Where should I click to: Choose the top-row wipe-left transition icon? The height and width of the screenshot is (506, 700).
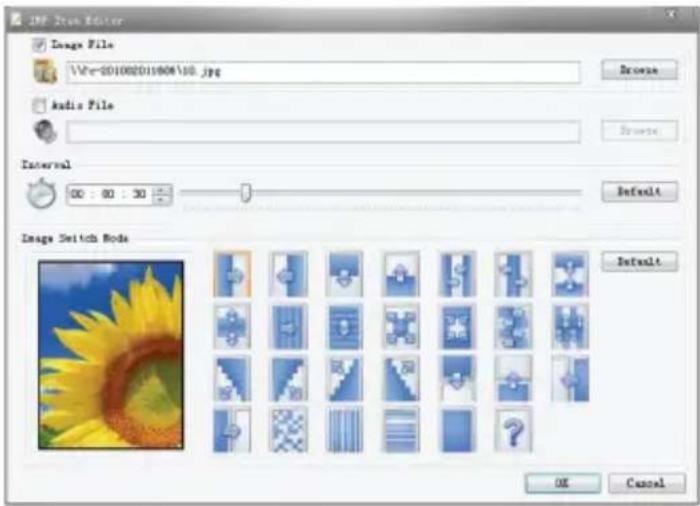(288, 274)
